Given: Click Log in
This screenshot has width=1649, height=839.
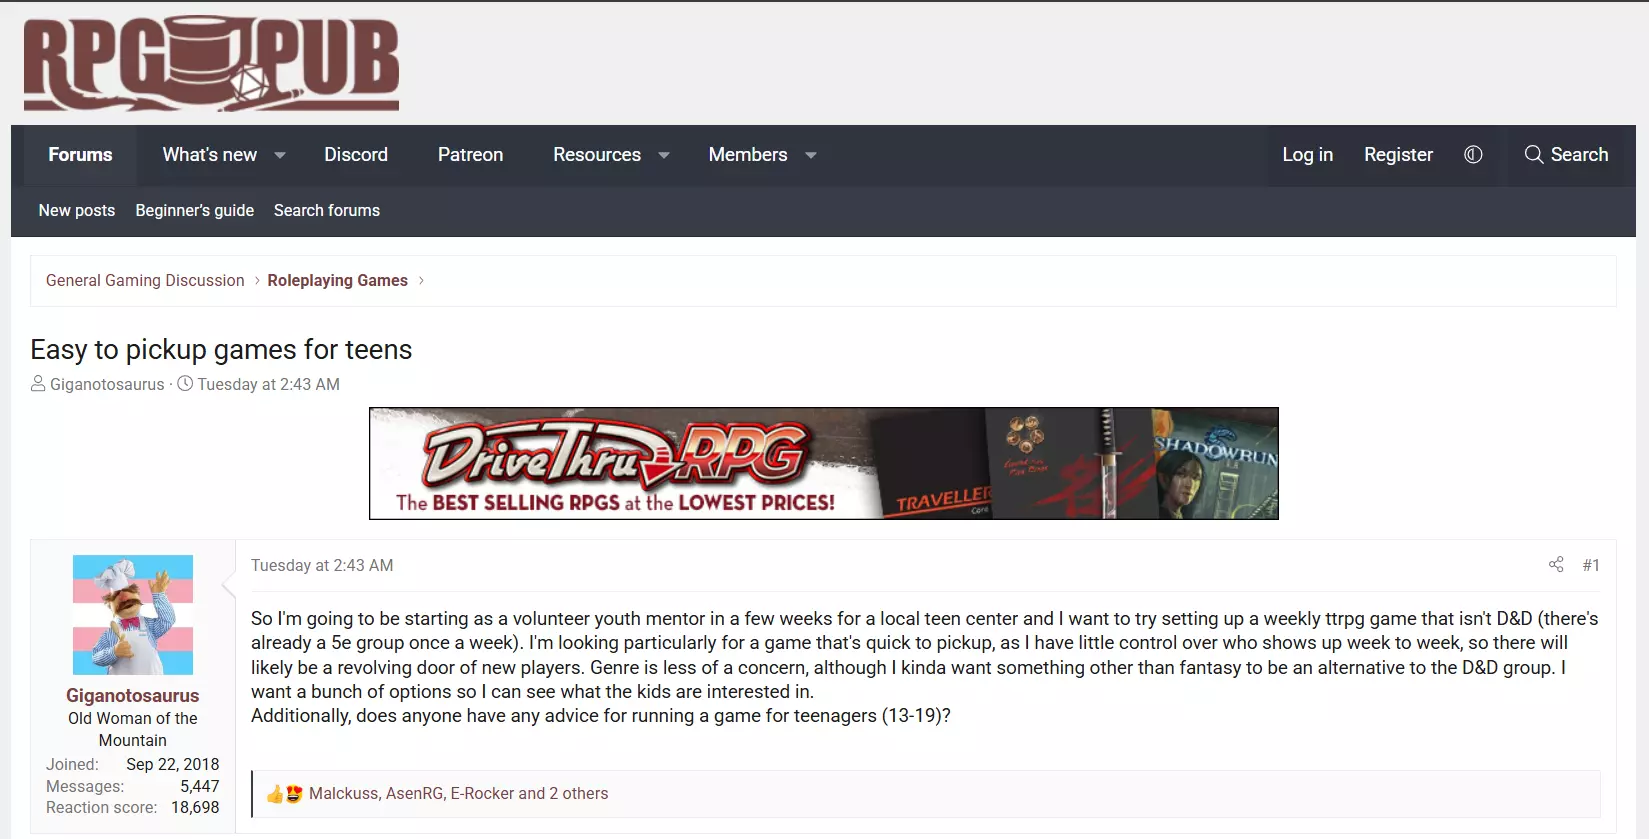Looking at the screenshot, I should pos(1307,155).
